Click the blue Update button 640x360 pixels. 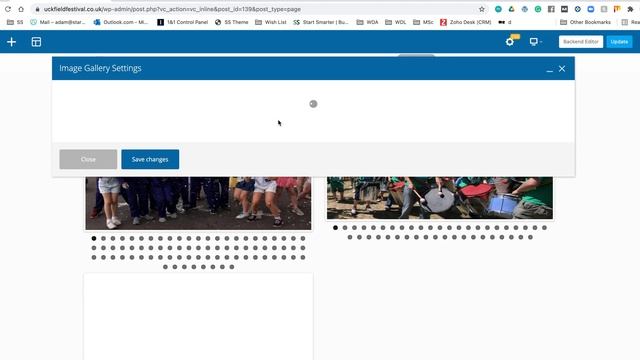pos(619,42)
